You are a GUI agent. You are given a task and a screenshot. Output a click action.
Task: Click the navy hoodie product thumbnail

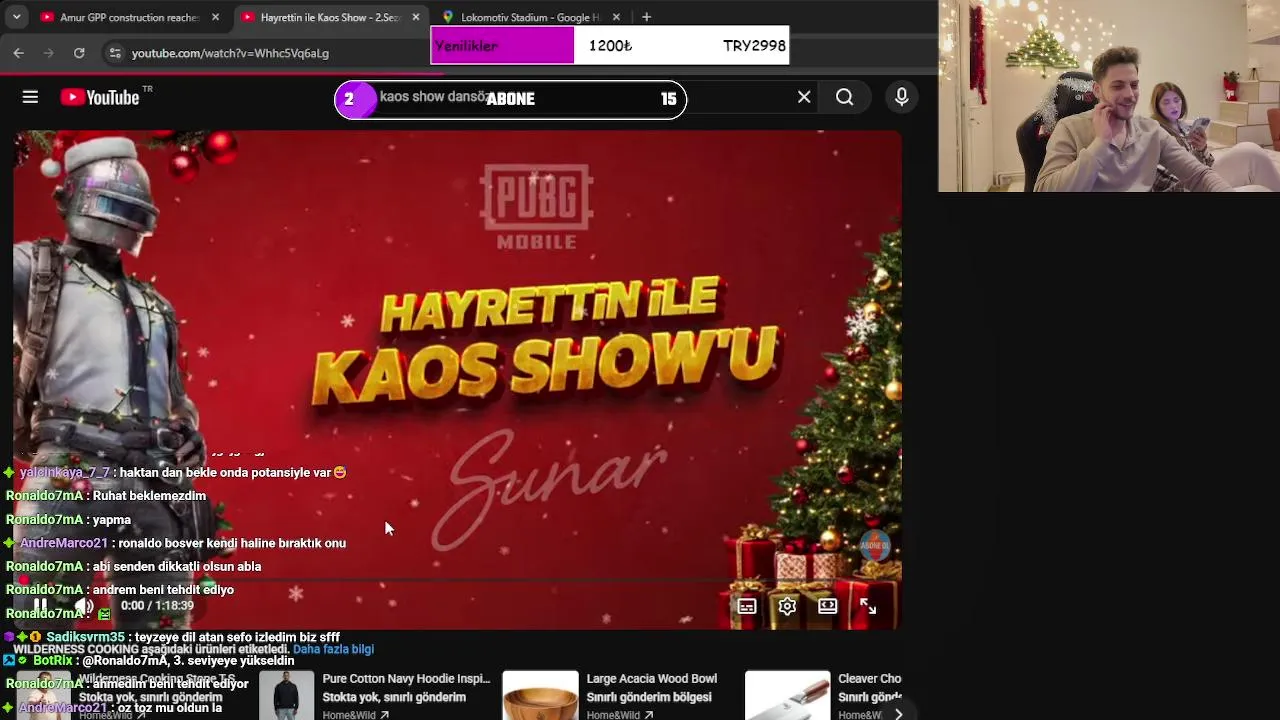(x=286, y=695)
